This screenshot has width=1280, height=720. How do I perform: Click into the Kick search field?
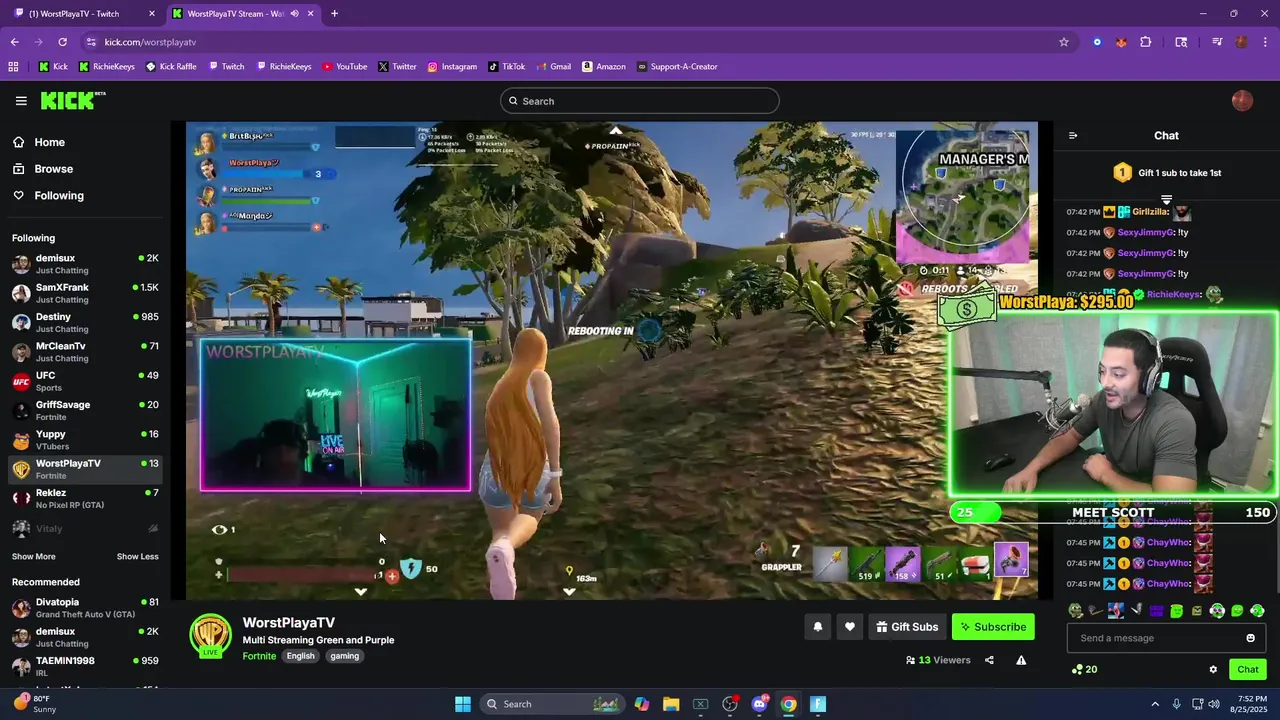[639, 101]
